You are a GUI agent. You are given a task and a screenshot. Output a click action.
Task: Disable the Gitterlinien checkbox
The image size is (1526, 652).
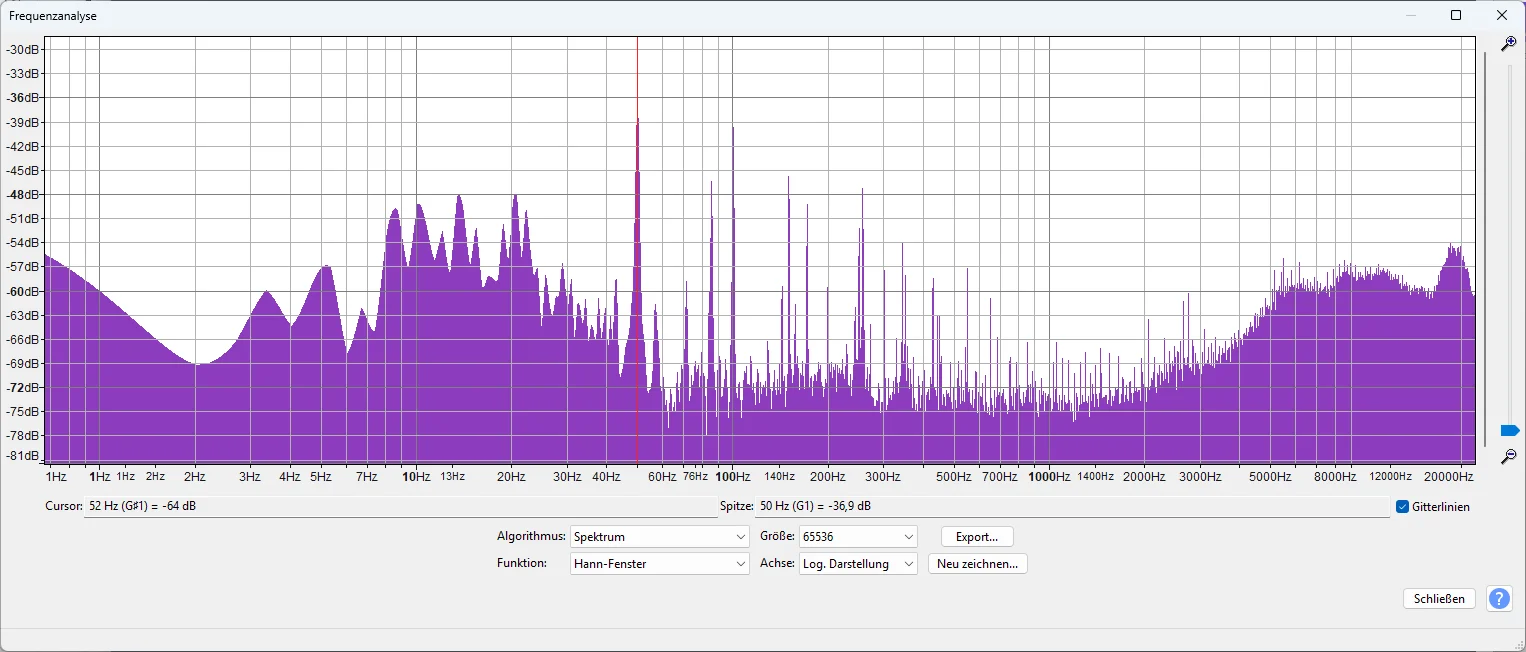1402,507
